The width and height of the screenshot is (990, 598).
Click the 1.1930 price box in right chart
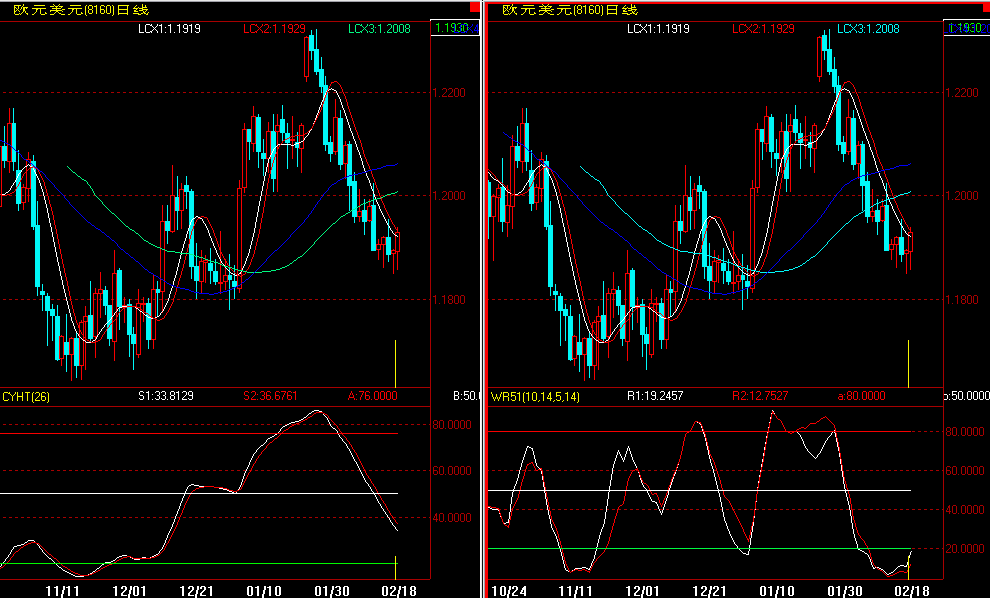[967, 28]
